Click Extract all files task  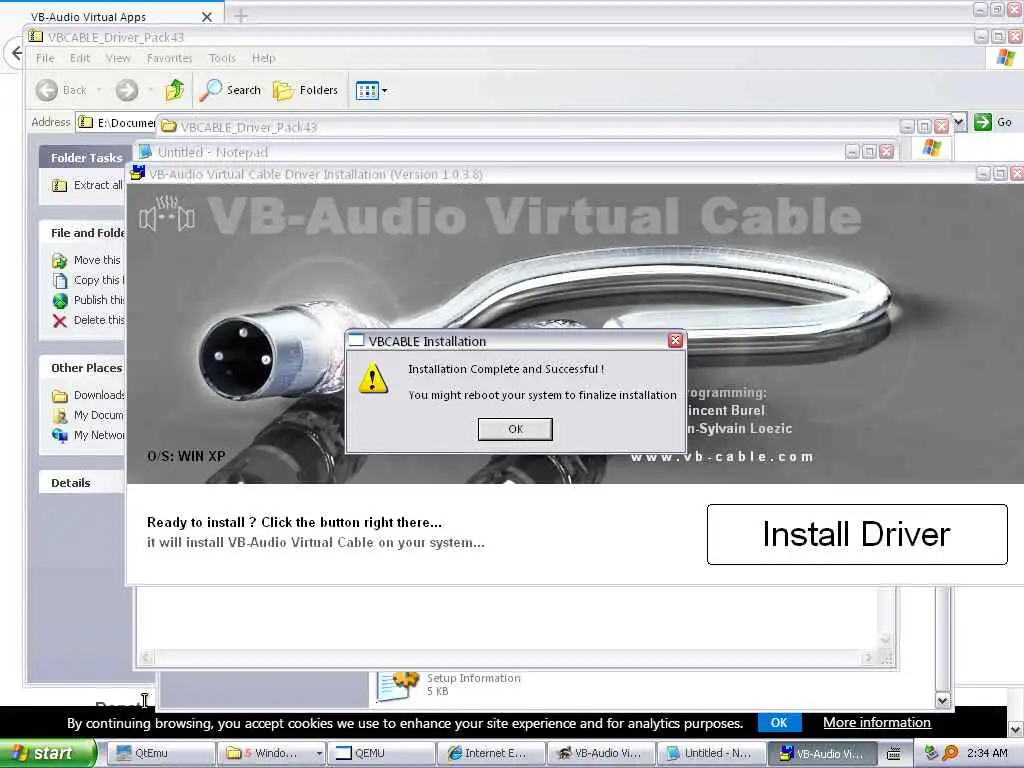(88, 185)
